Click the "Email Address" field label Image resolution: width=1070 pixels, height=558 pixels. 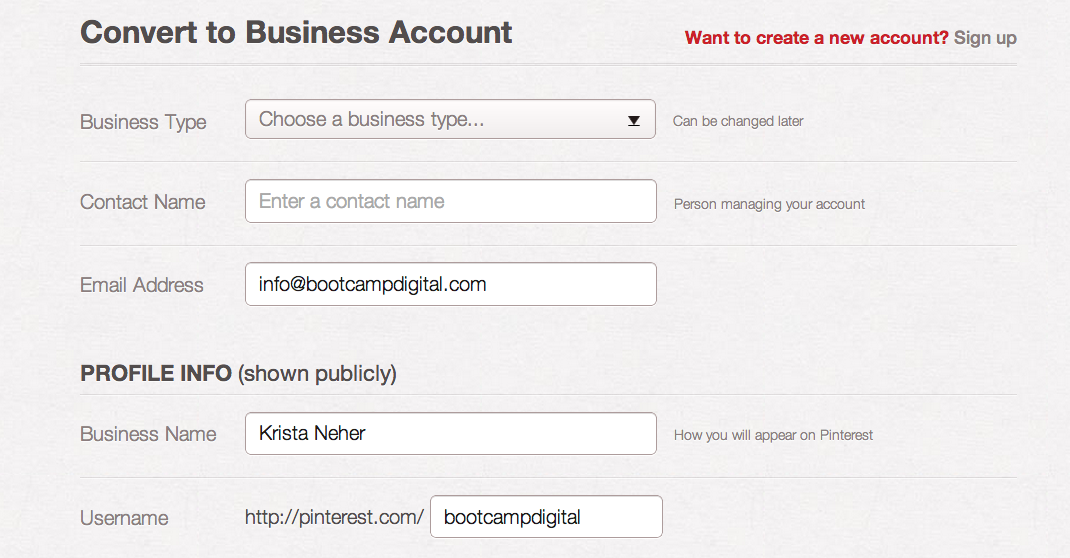[x=141, y=285]
